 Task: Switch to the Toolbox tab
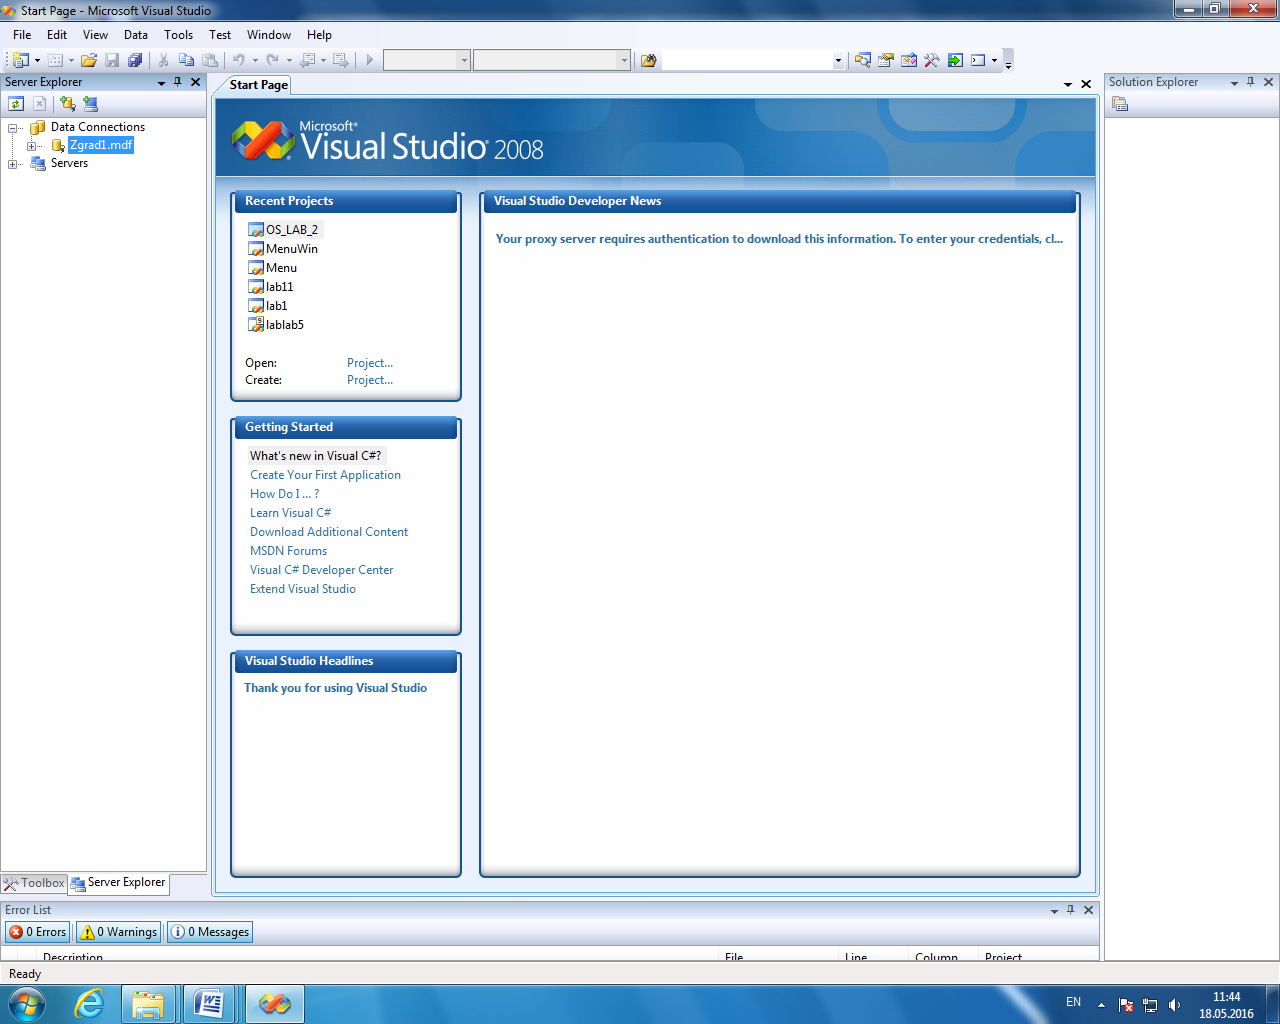click(x=34, y=883)
